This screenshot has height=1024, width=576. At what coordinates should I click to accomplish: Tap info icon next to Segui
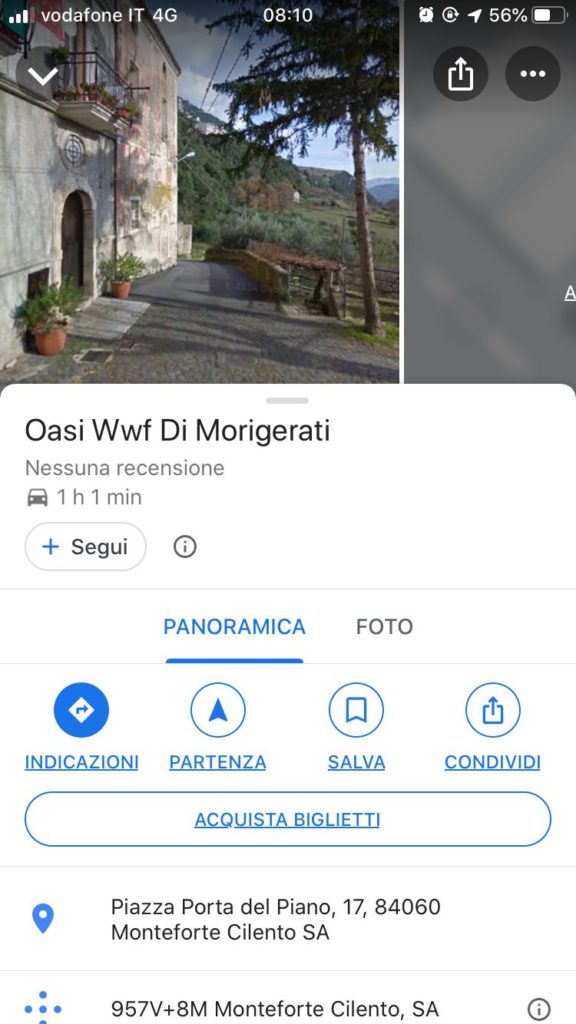point(185,547)
